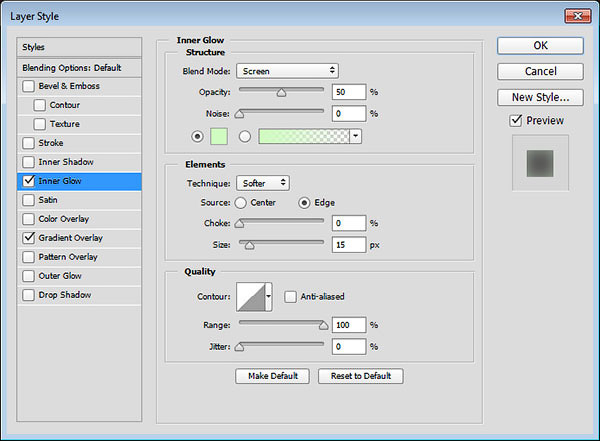Select the Stroke style label

click(51, 143)
